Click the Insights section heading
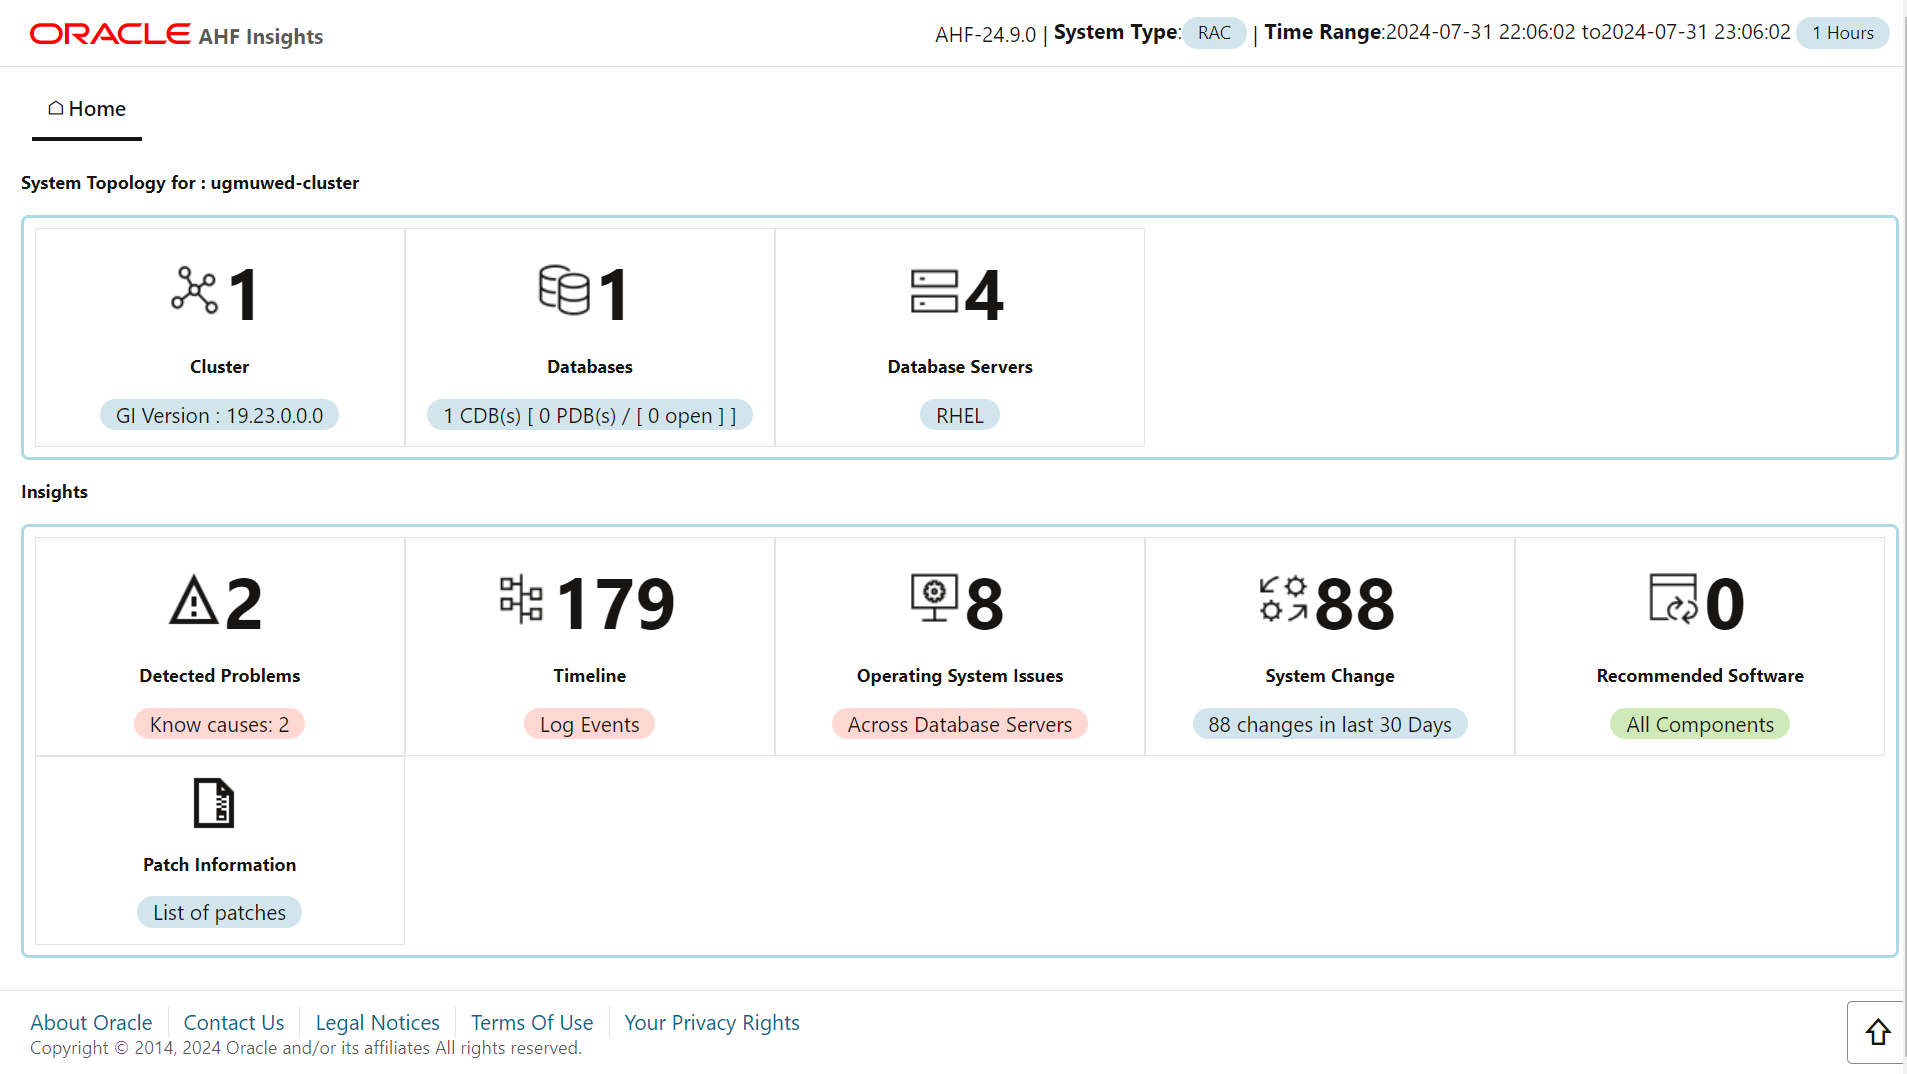1907x1074 pixels. point(54,491)
